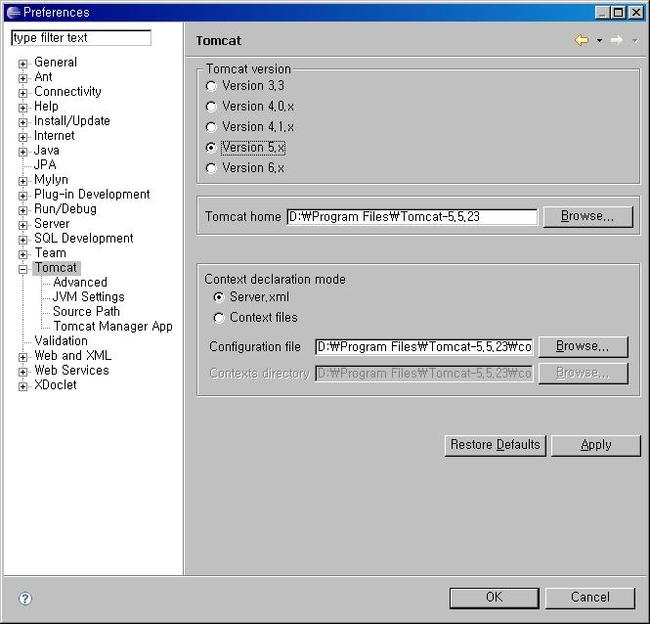
Task: Click the back navigation arrow icon
Action: tap(582, 40)
